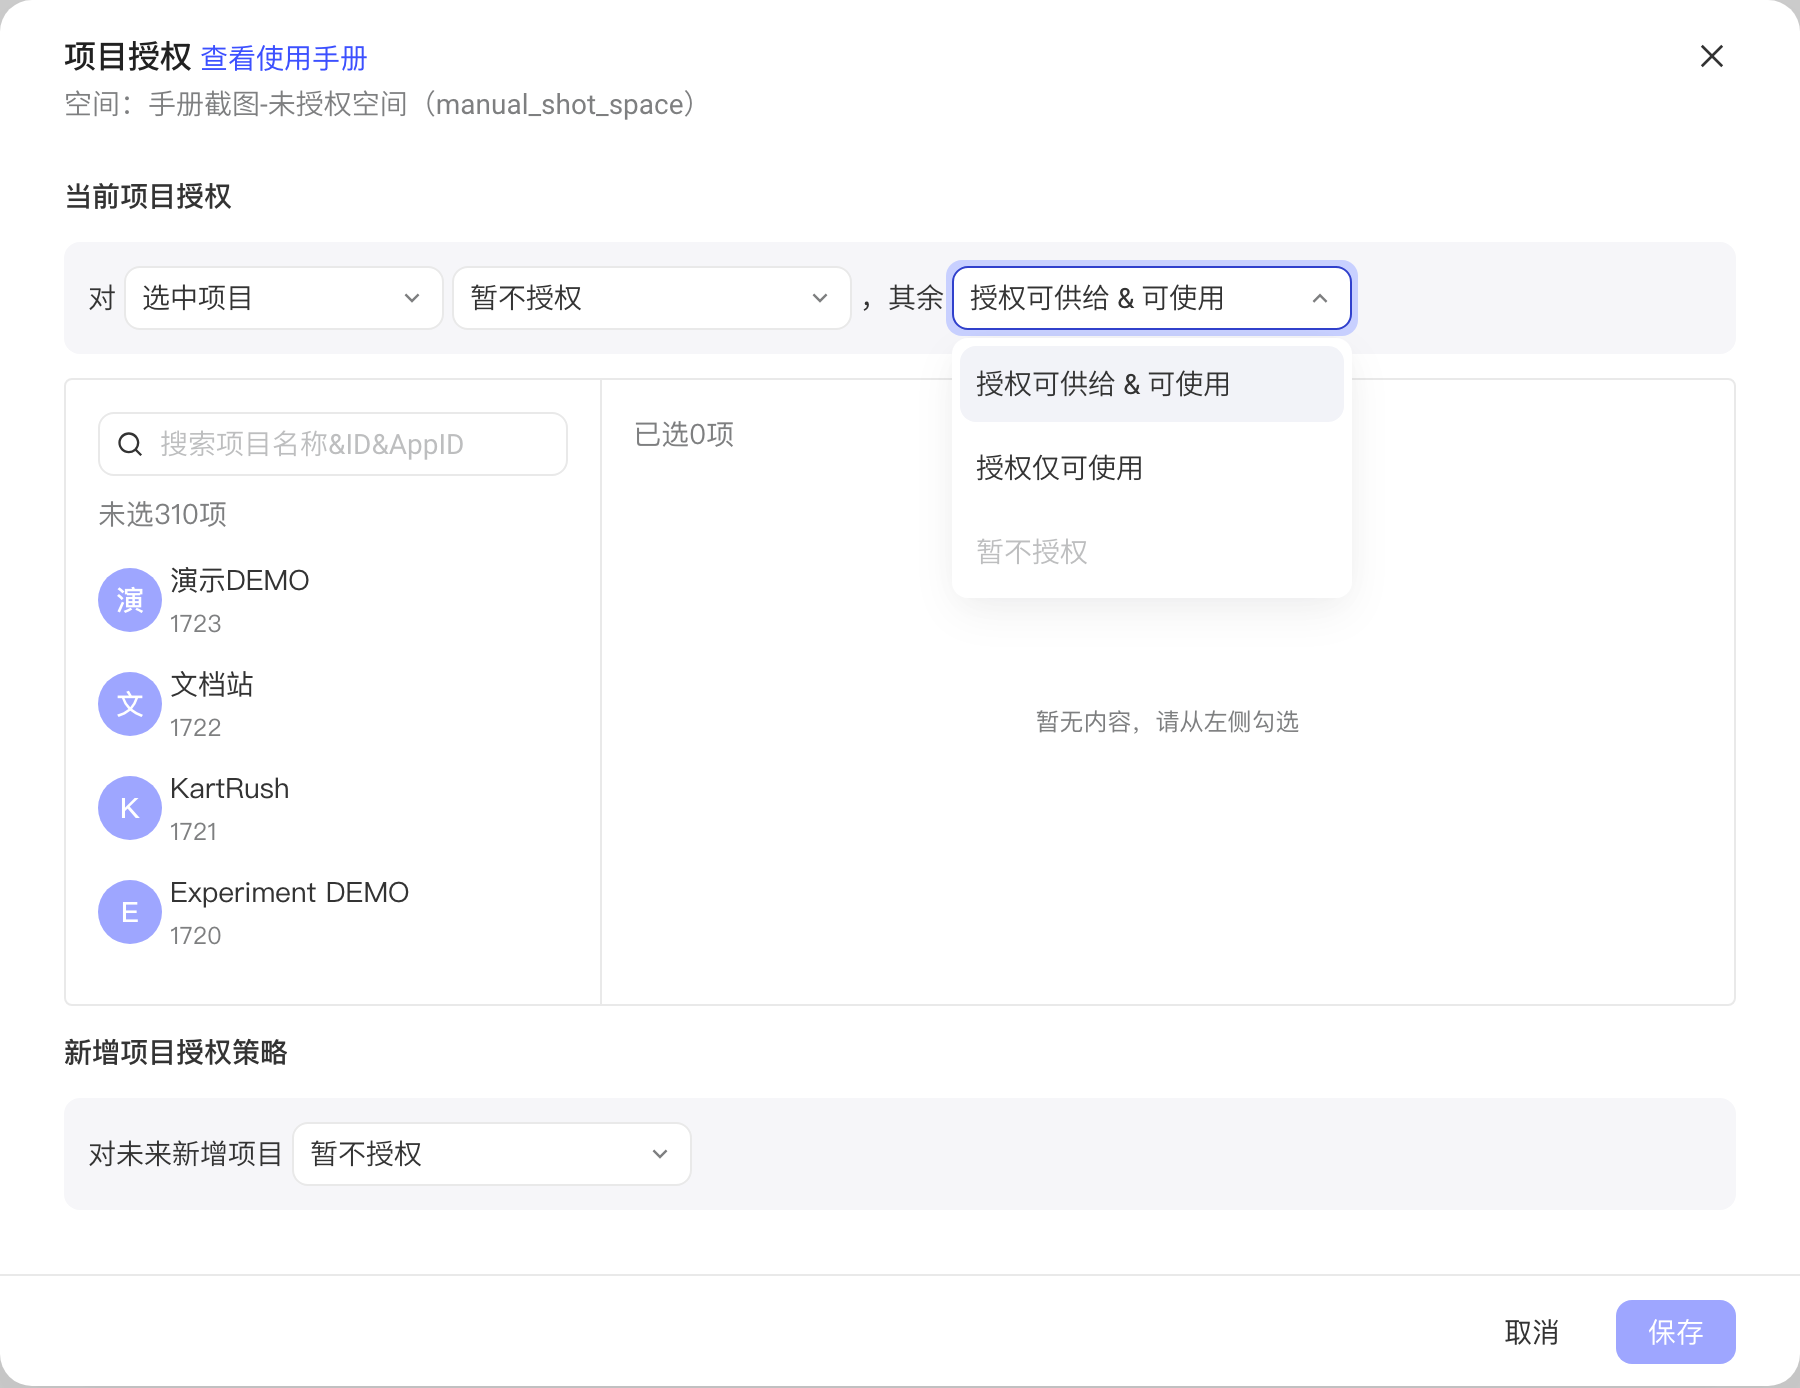1800x1388 pixels.
Task: Choose the greyed 暂不授权 option in the list
Action: point(1152,552)
